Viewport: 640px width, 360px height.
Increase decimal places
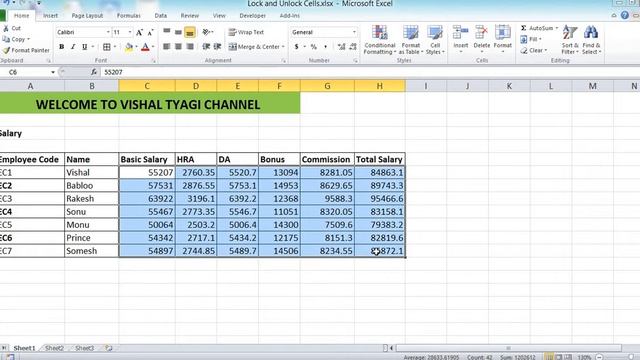pos(341,47)
